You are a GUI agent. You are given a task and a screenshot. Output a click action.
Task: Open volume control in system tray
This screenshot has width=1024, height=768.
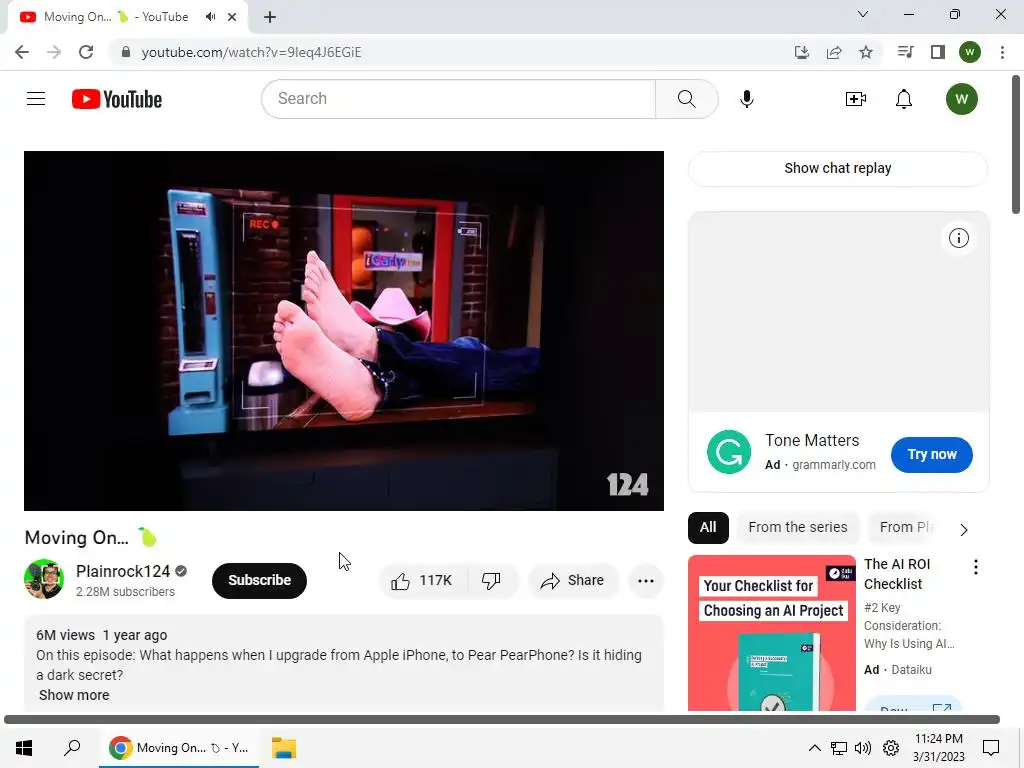pos(863,748)
